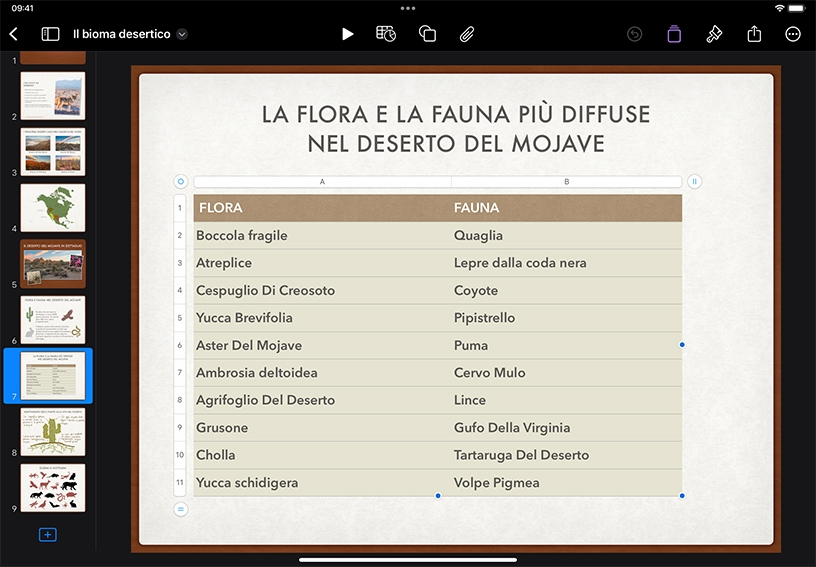
Task: Toggle the slide navigator sidebar
Action: click(x=50, y=34)
